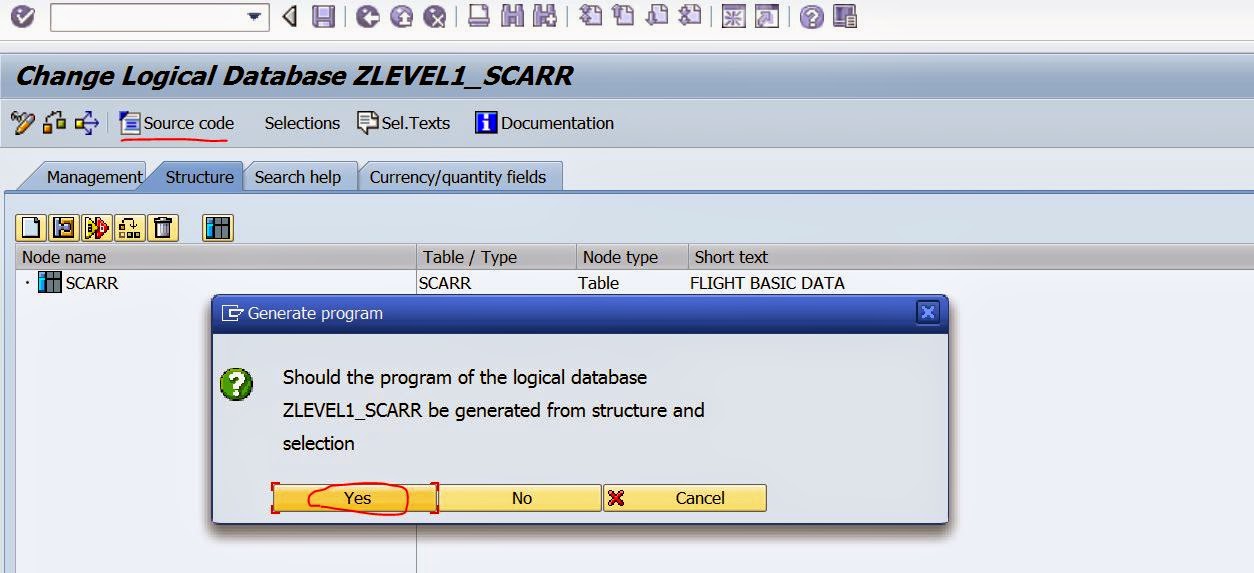Select the SCARR node in the tree
This screenshot has width=1254, height=573.
(x=91, y=283)
